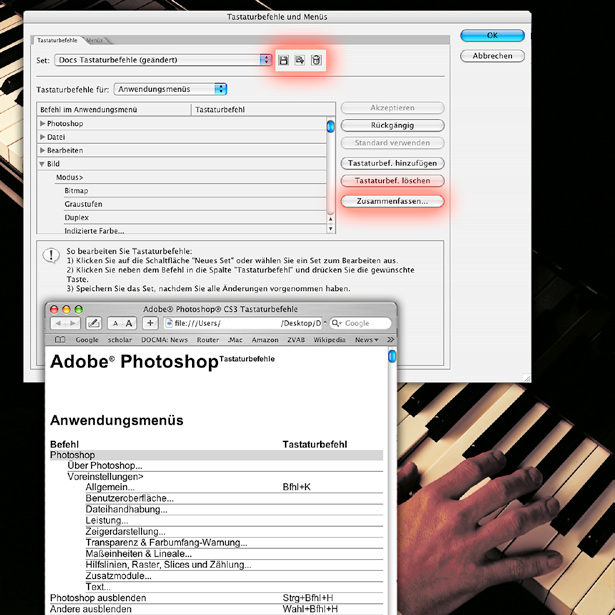
Task: Go forward in the browser window
Action: pos(73,323)
